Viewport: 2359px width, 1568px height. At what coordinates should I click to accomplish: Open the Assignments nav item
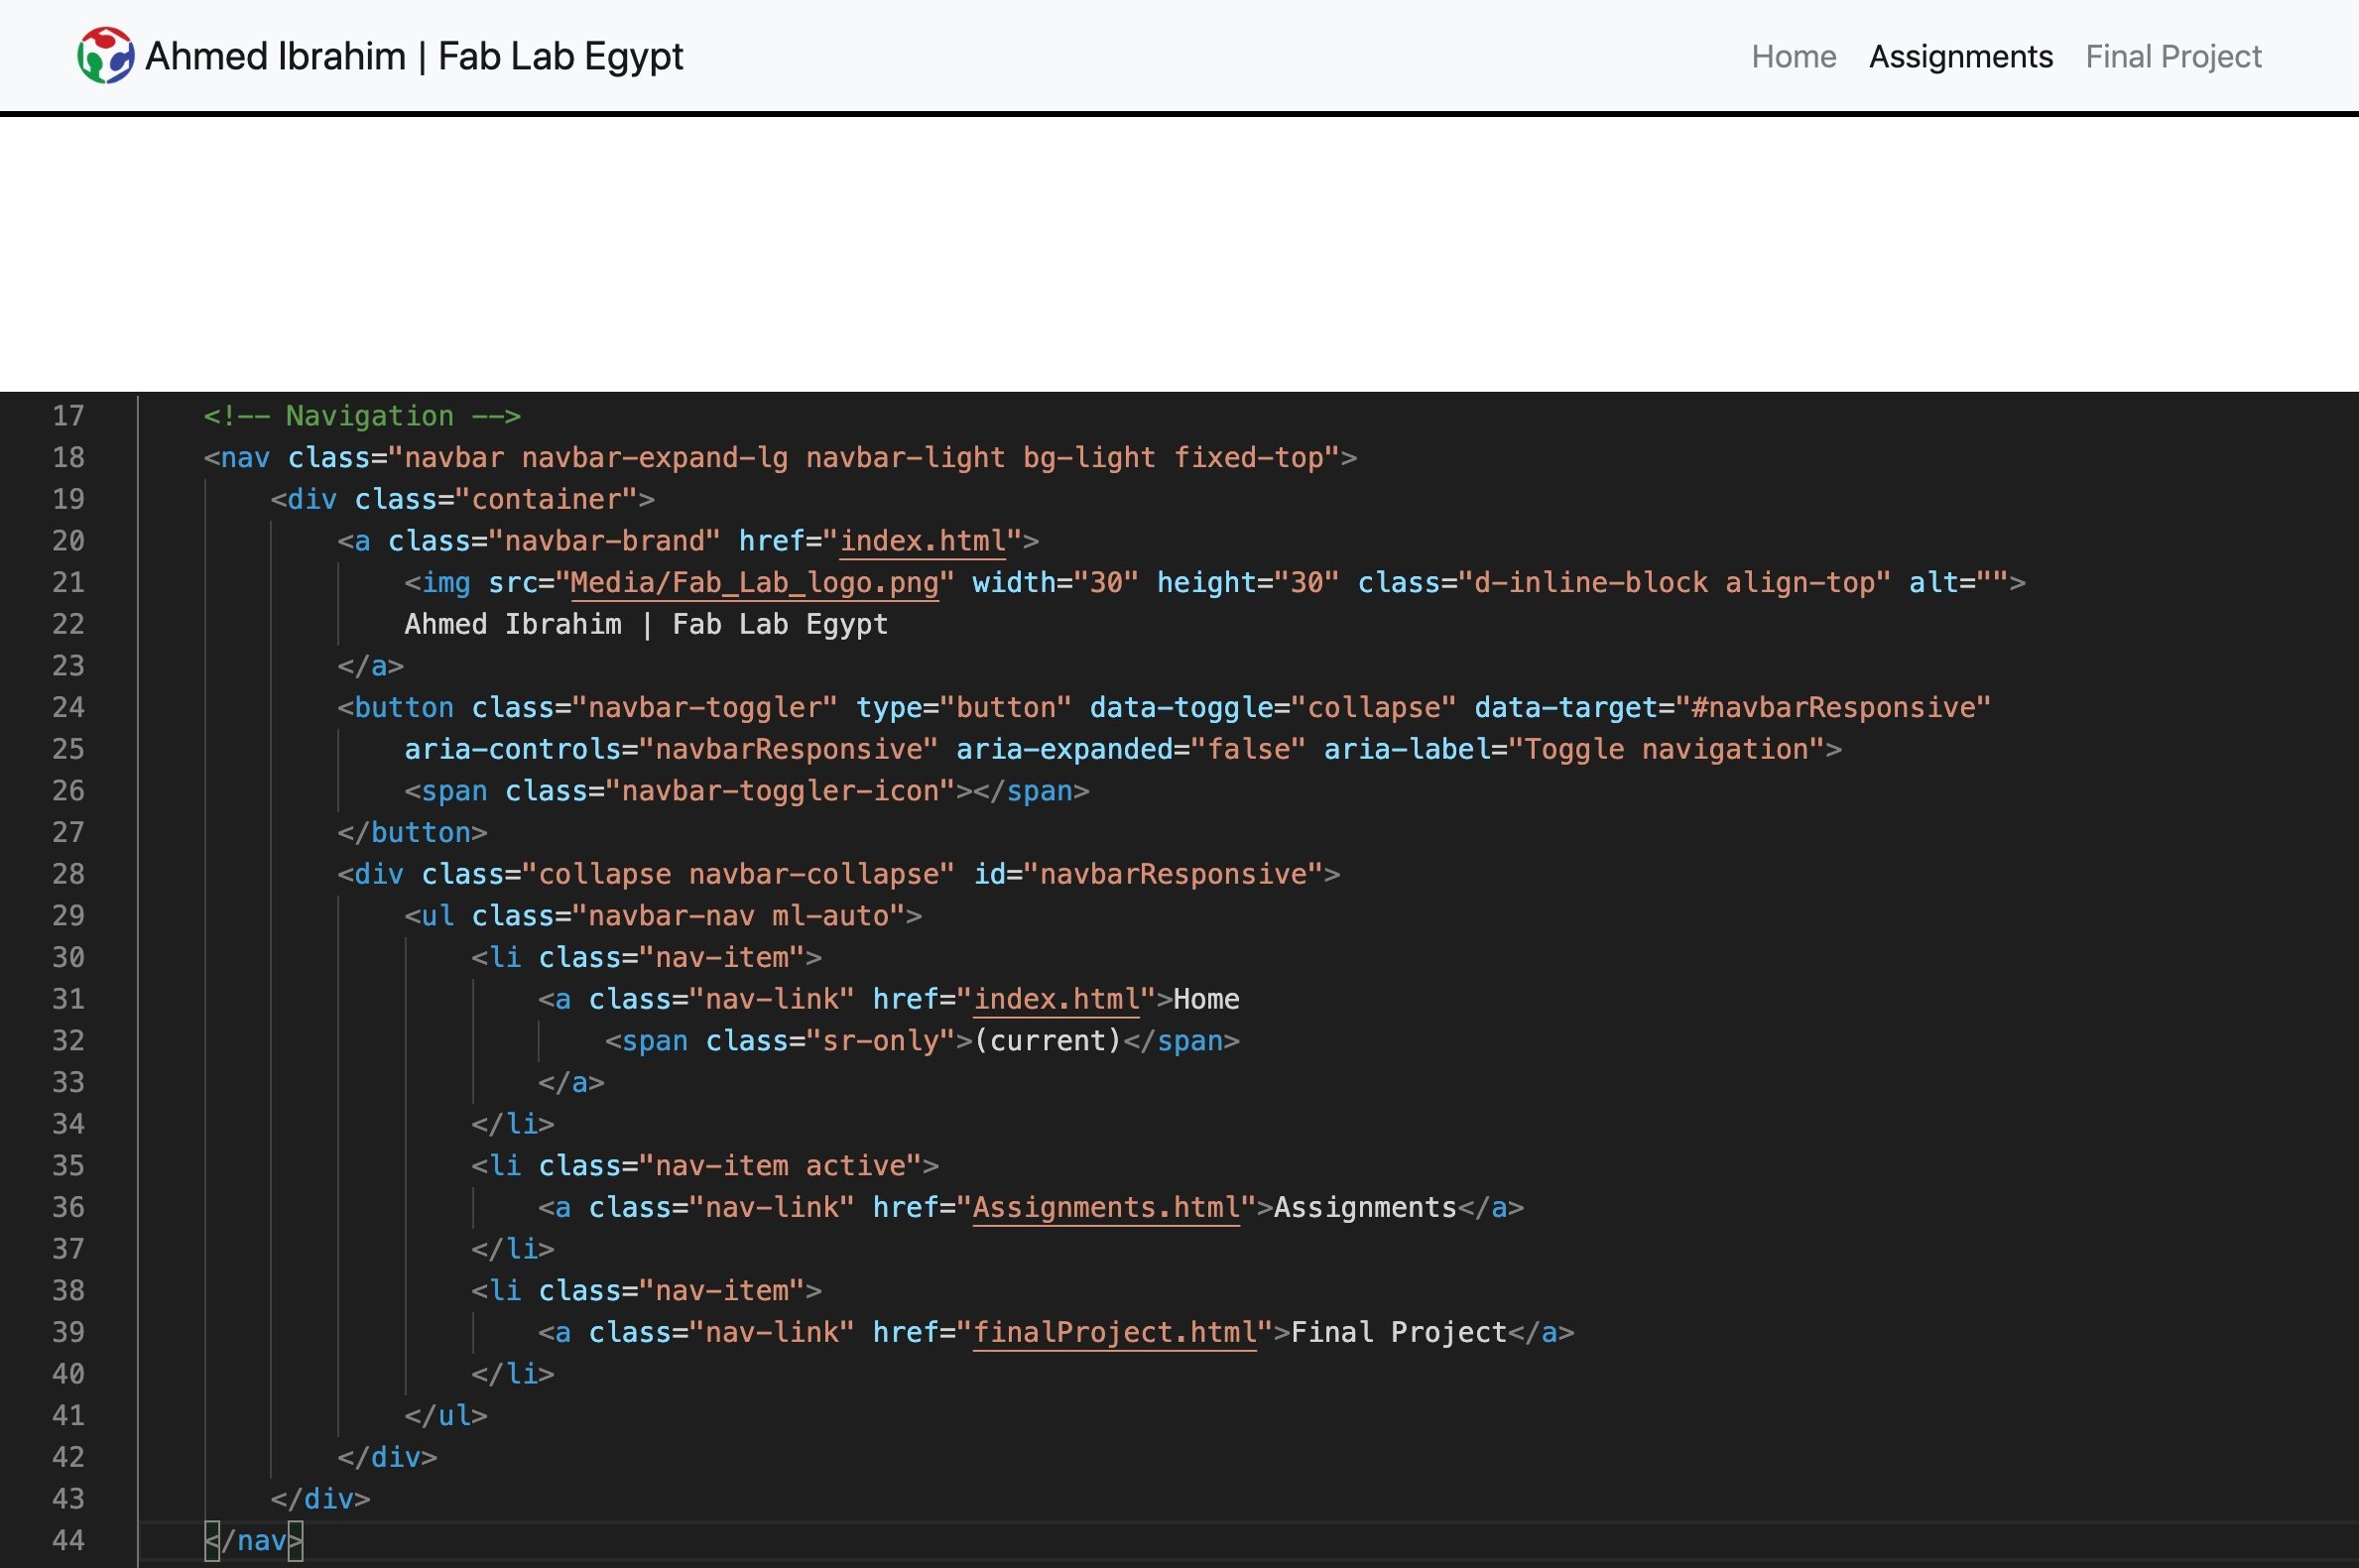[1960, 57]
